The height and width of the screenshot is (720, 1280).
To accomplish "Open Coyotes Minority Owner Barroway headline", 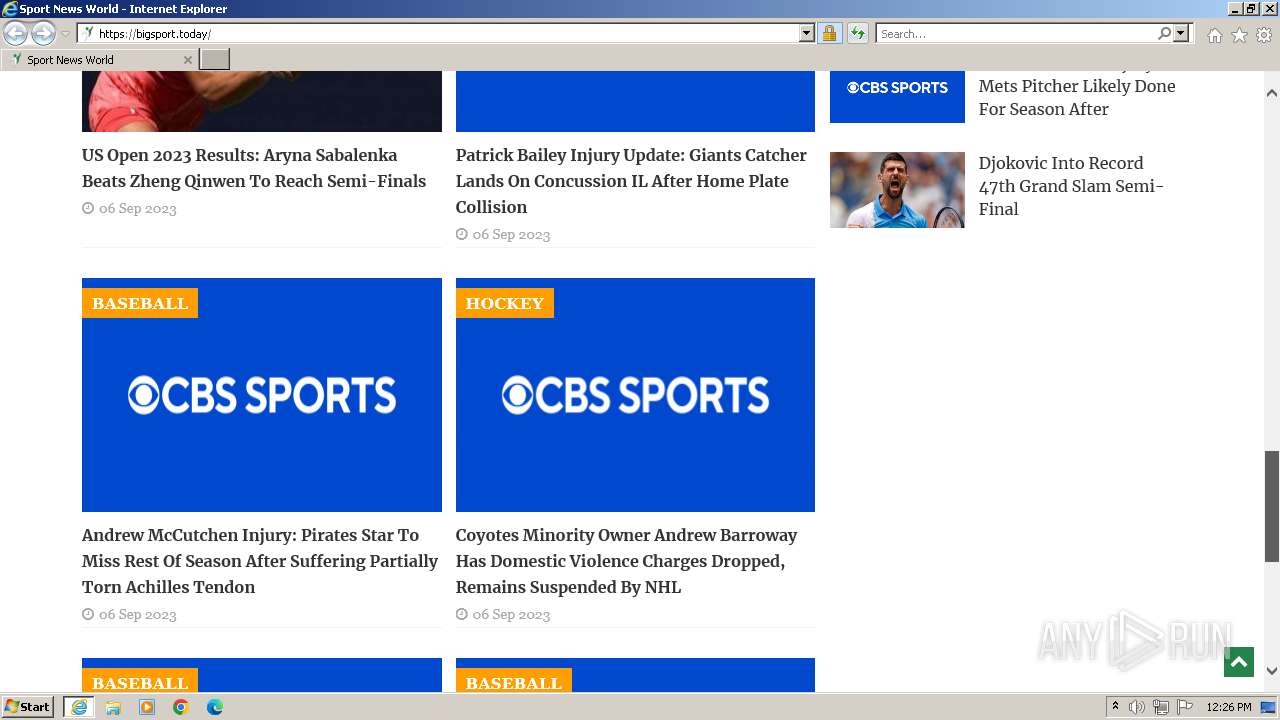I will (626, 561).
